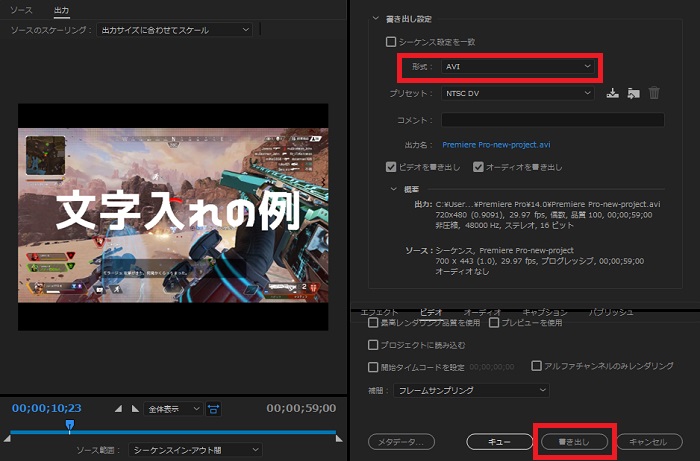This screenshot has height=461, width=700.
Task: Click the delete preset trash icon
Action: tap(654, 93)
